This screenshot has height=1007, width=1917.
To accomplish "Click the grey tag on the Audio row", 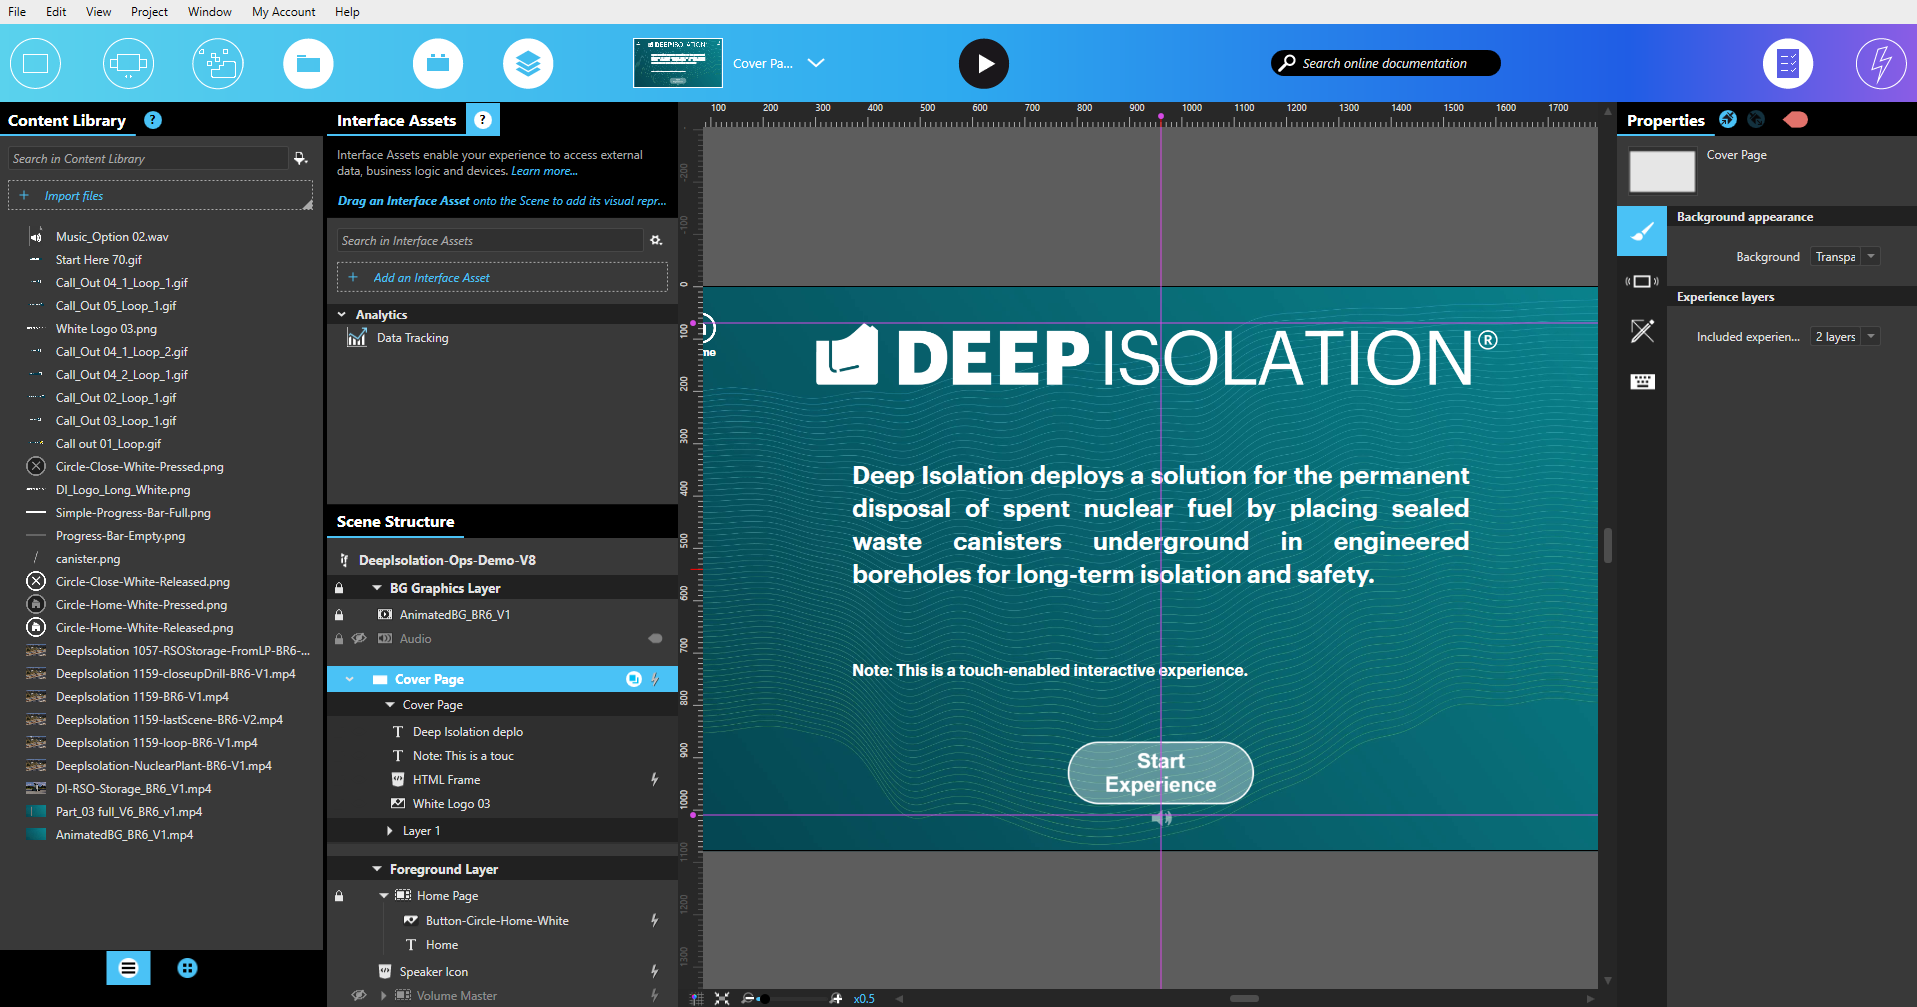I will coord(656,638).
